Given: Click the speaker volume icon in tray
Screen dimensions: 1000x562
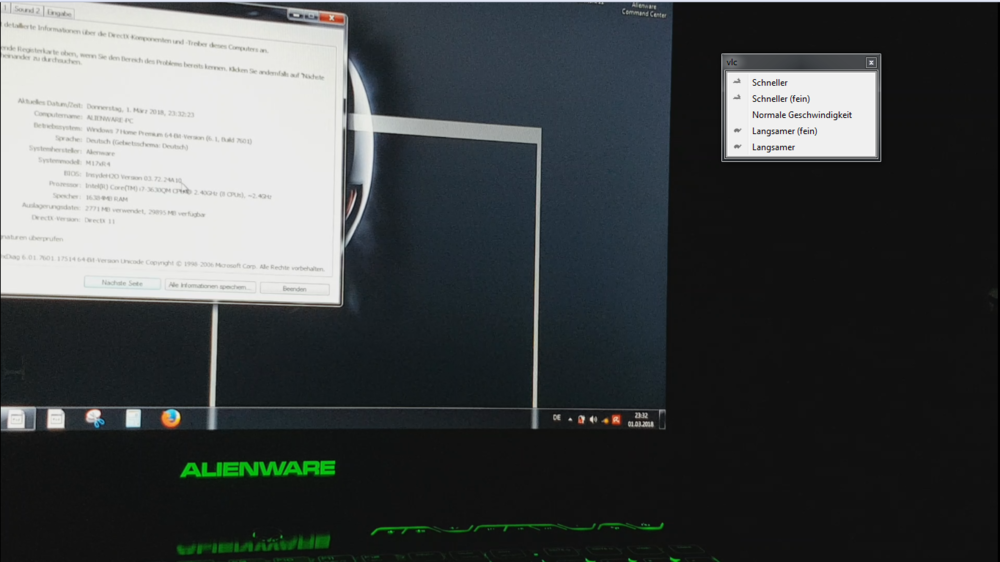Looking at the screenshot, I should [x=593, y=419].
